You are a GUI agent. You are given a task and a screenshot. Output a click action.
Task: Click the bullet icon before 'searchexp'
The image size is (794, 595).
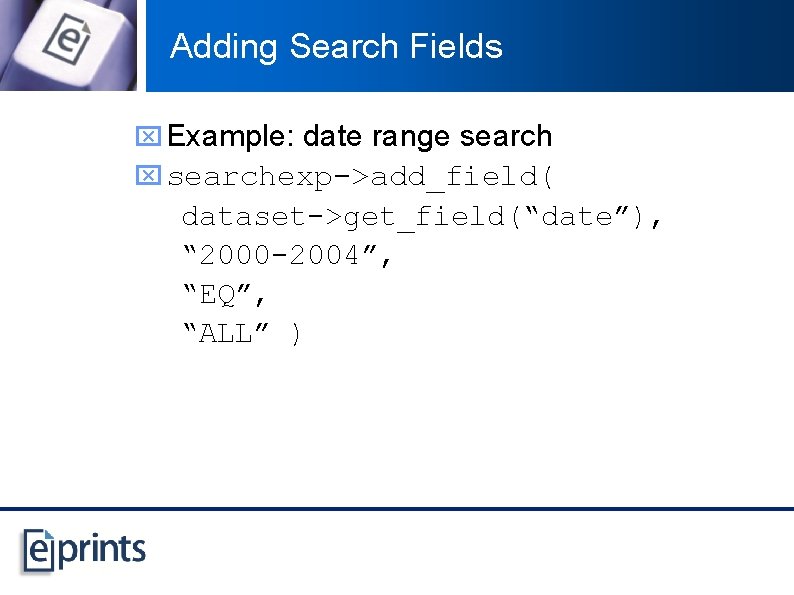(x=148, y=175)
